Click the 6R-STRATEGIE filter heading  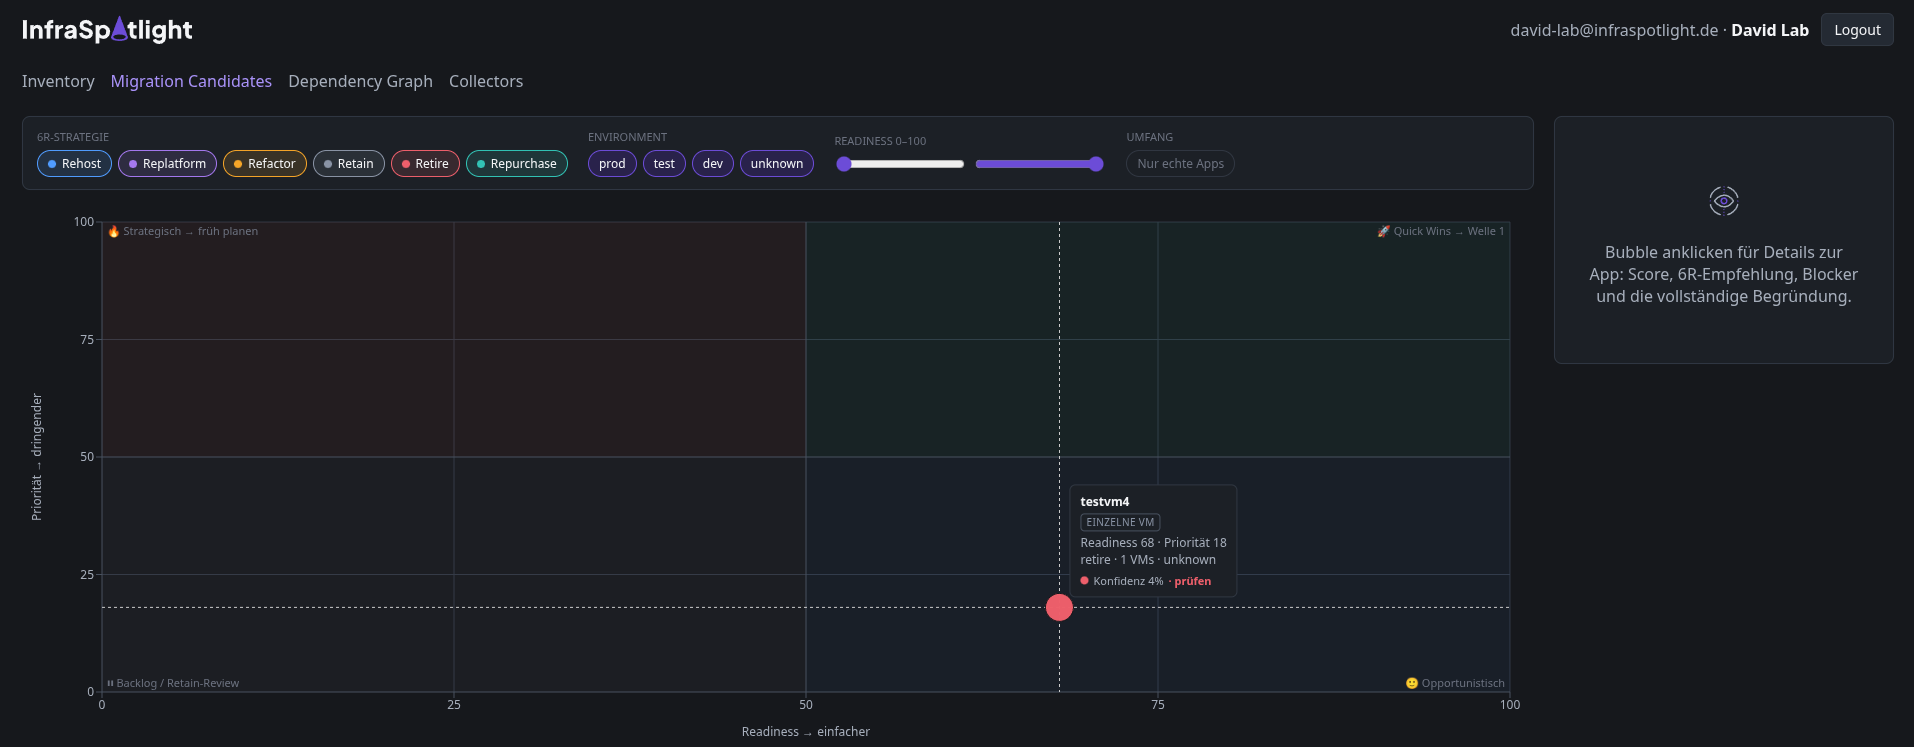tap(73, 137)
